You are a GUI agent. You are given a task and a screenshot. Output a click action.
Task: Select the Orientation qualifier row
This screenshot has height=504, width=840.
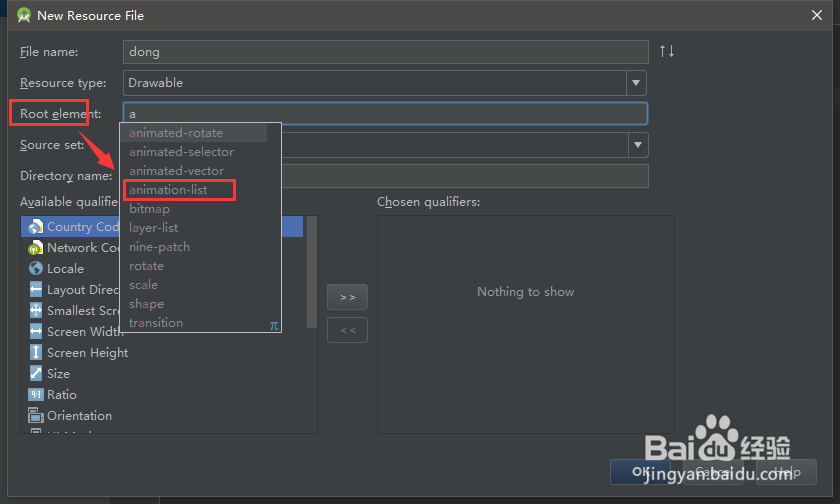point(163,416)
